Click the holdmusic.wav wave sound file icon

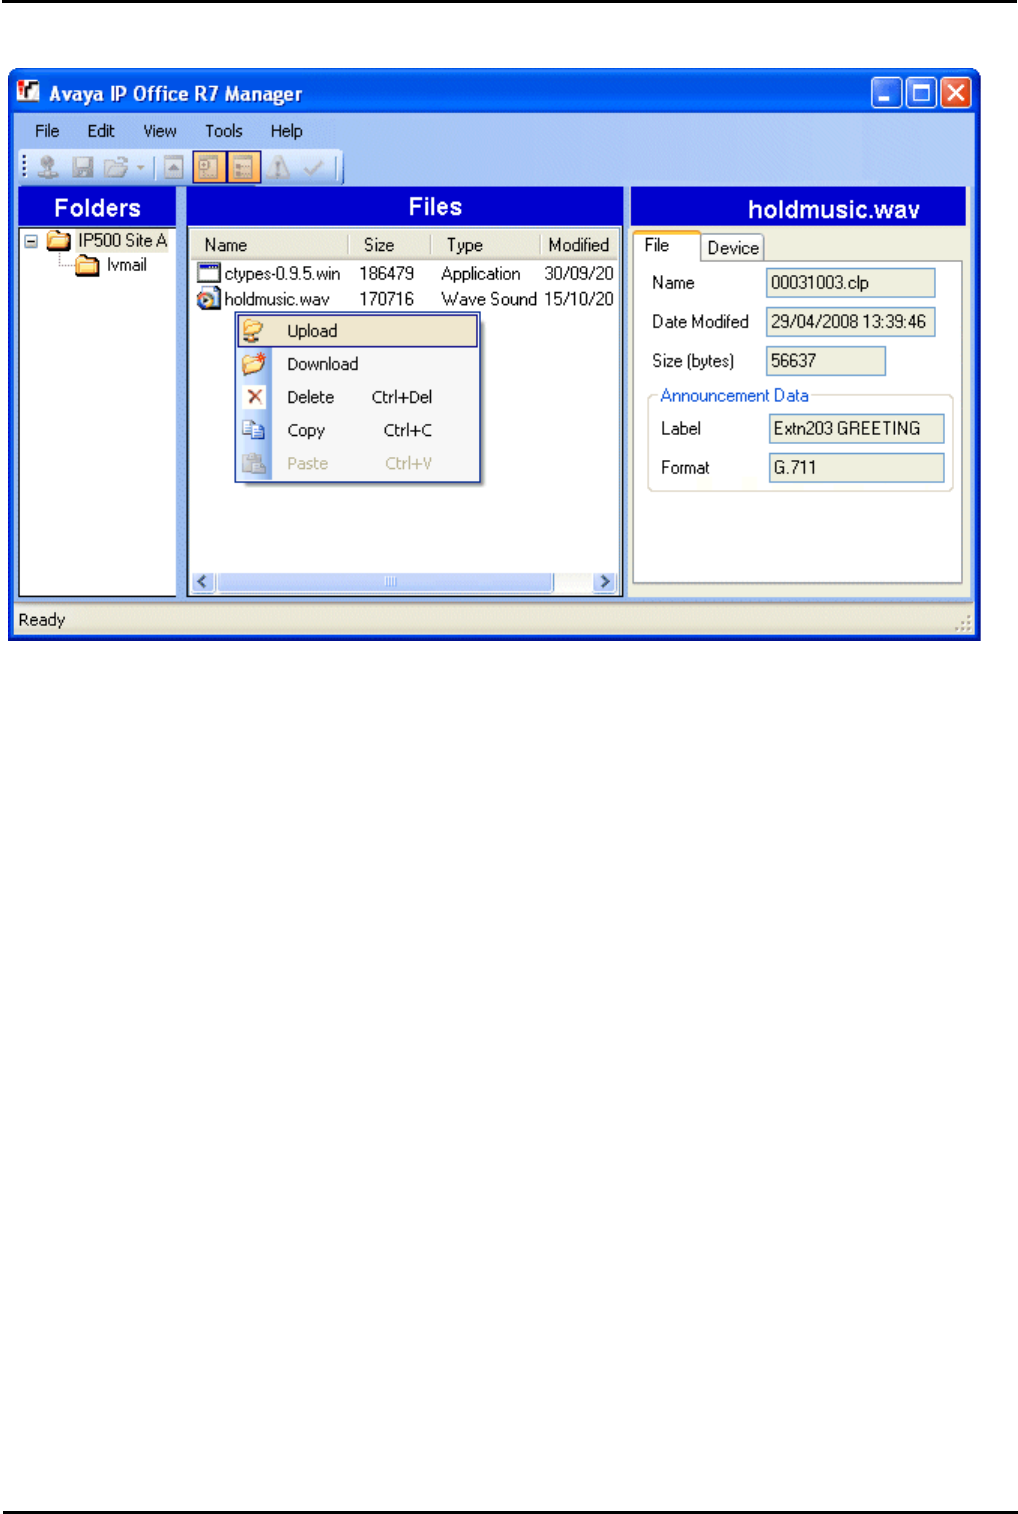click(208, 299)
